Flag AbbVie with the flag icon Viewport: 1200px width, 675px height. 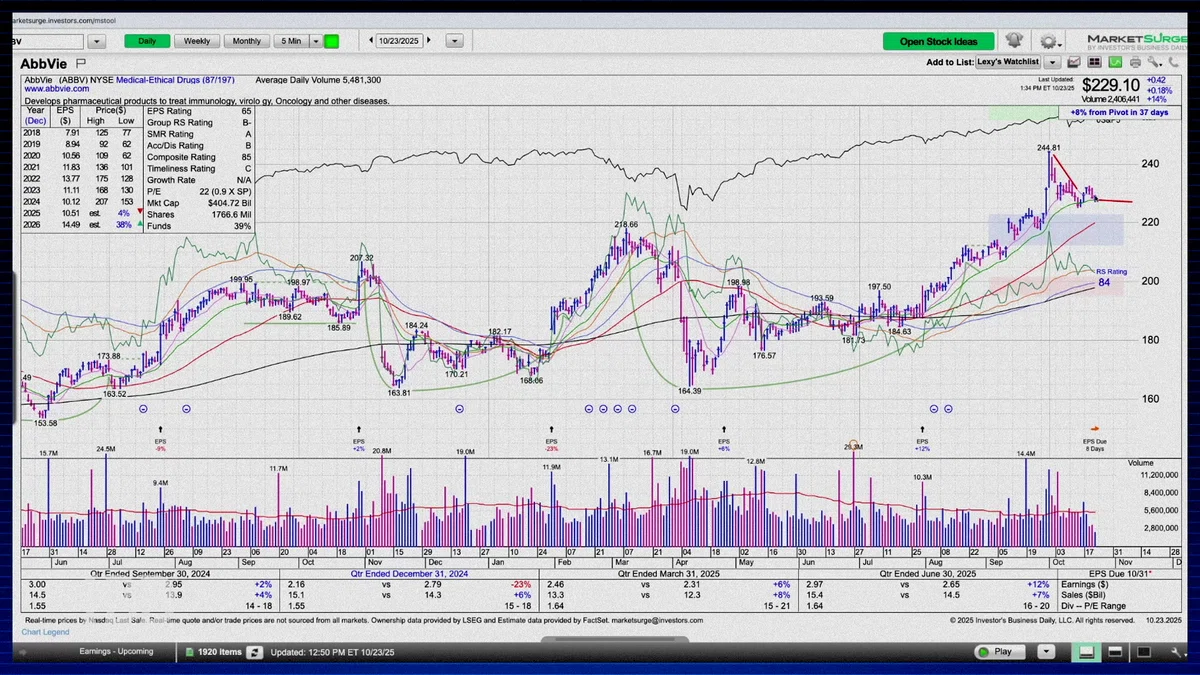[x=81, y=63]
